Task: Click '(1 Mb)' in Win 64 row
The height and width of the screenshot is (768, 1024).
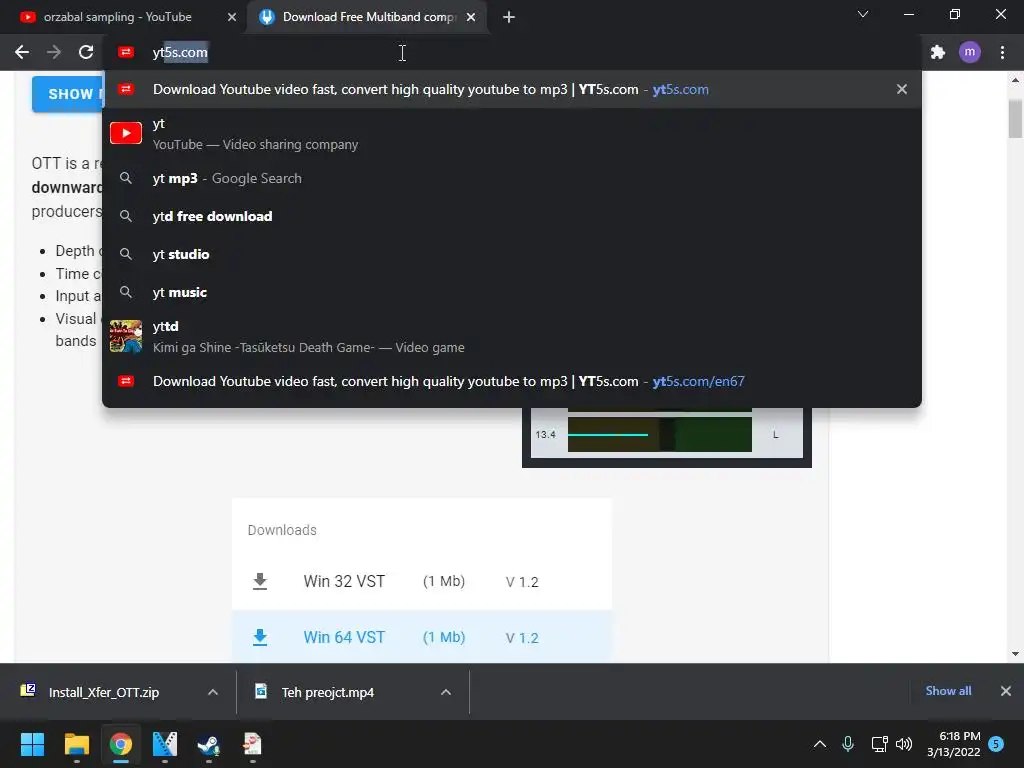Action: (x=444, y=637)
